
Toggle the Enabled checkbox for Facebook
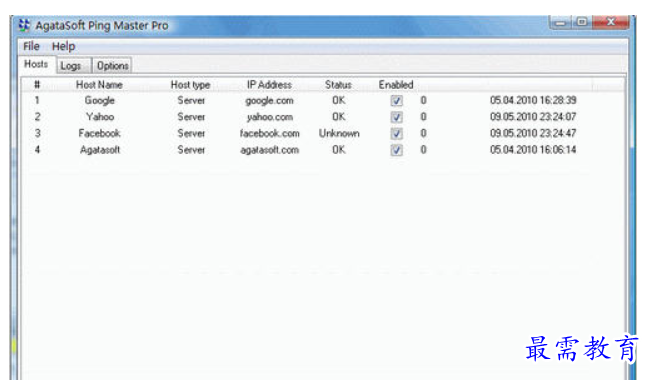coord(397,133)
